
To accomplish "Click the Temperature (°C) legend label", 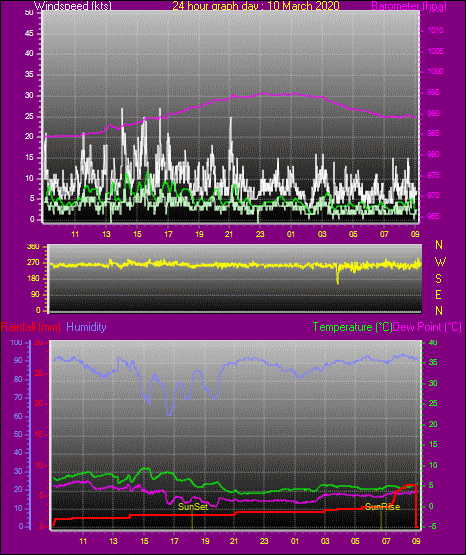I will [x=352, y=327].
